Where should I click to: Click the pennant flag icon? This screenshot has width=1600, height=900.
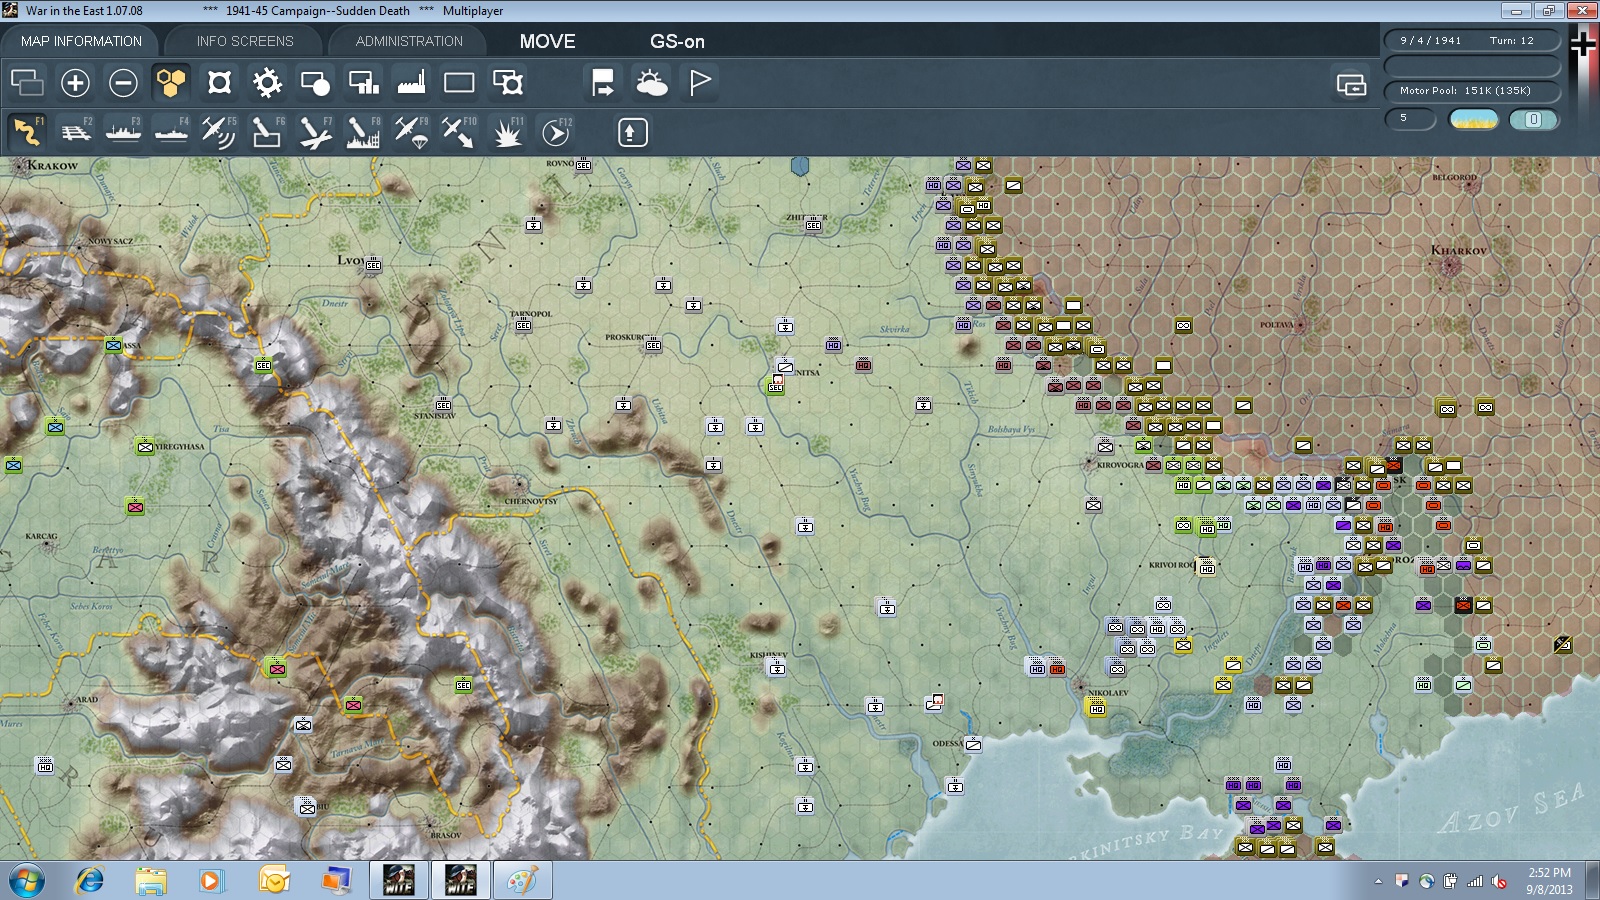pos(700,82)
